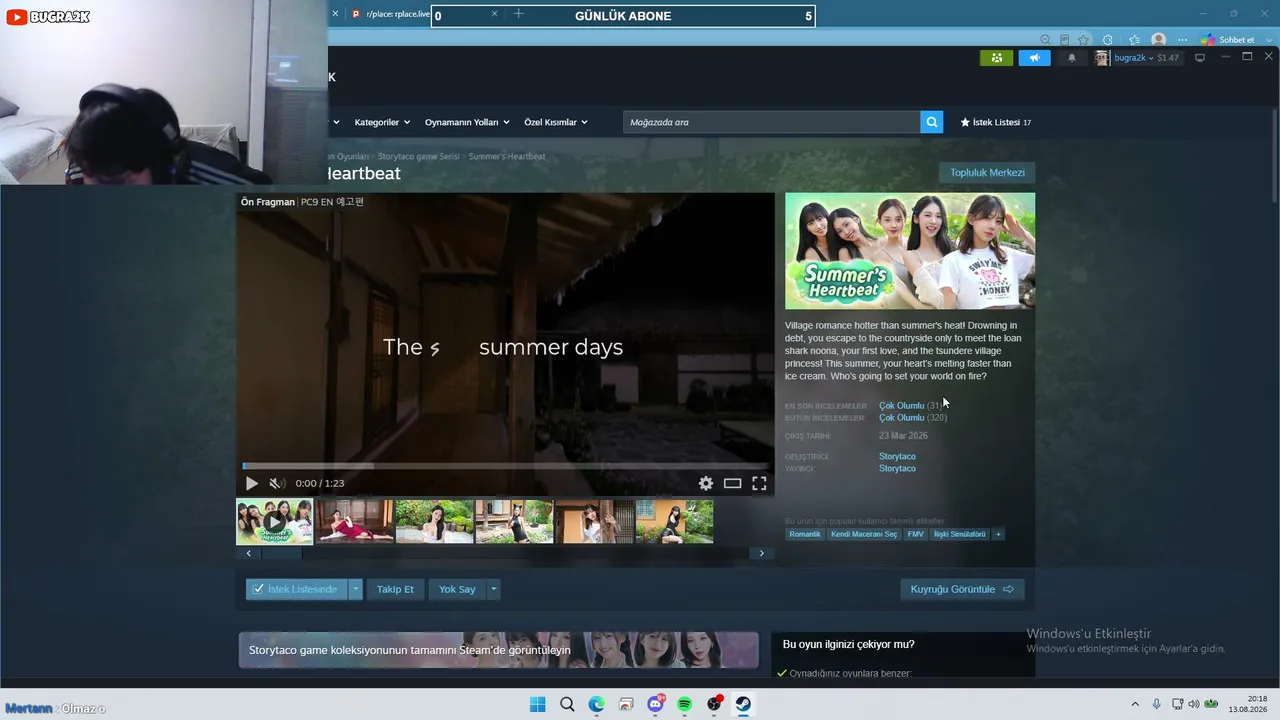Image resolution: width=1280 pixels, height=720 pixels.
Task: Open browser extensions puzzle icon
Action: [1108, 40]
